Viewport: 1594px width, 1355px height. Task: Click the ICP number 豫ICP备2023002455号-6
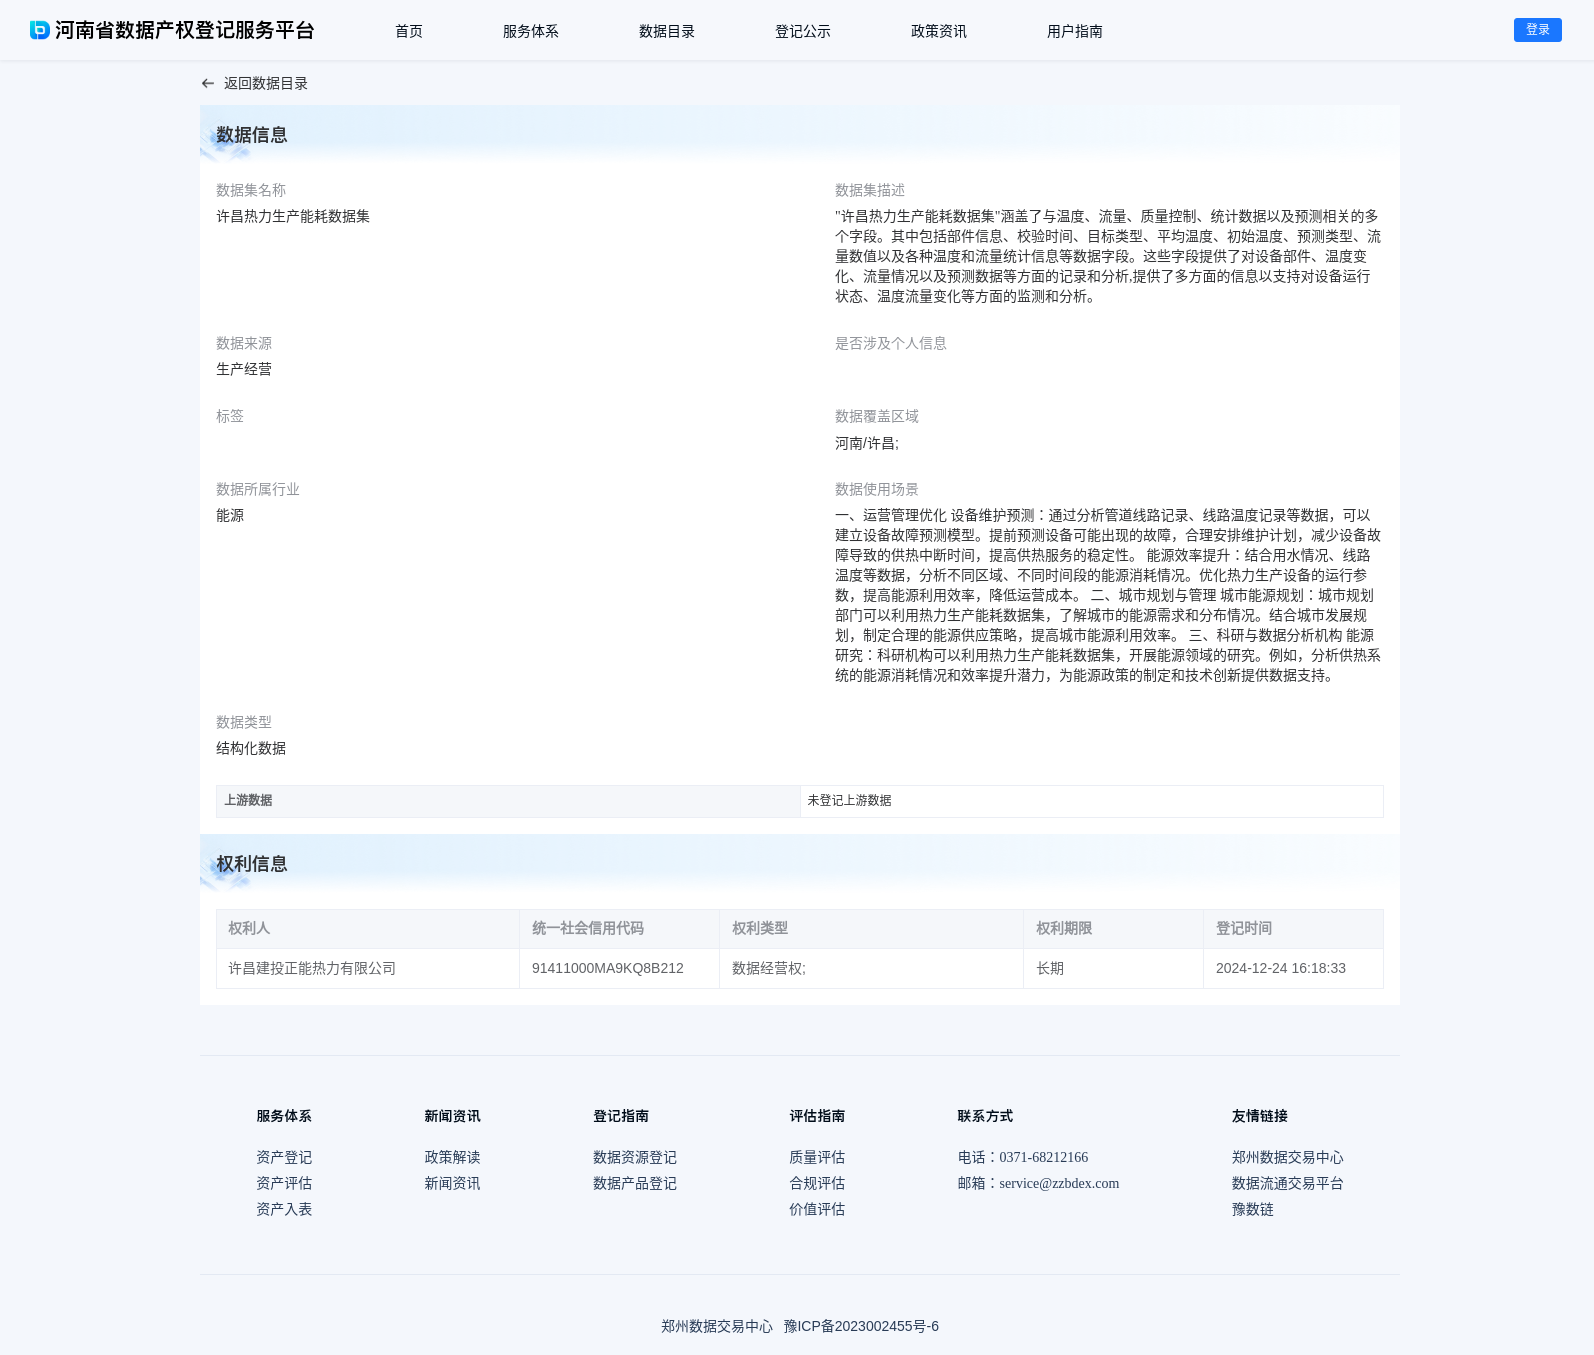pyautogui.click(x=861, y=1326)
